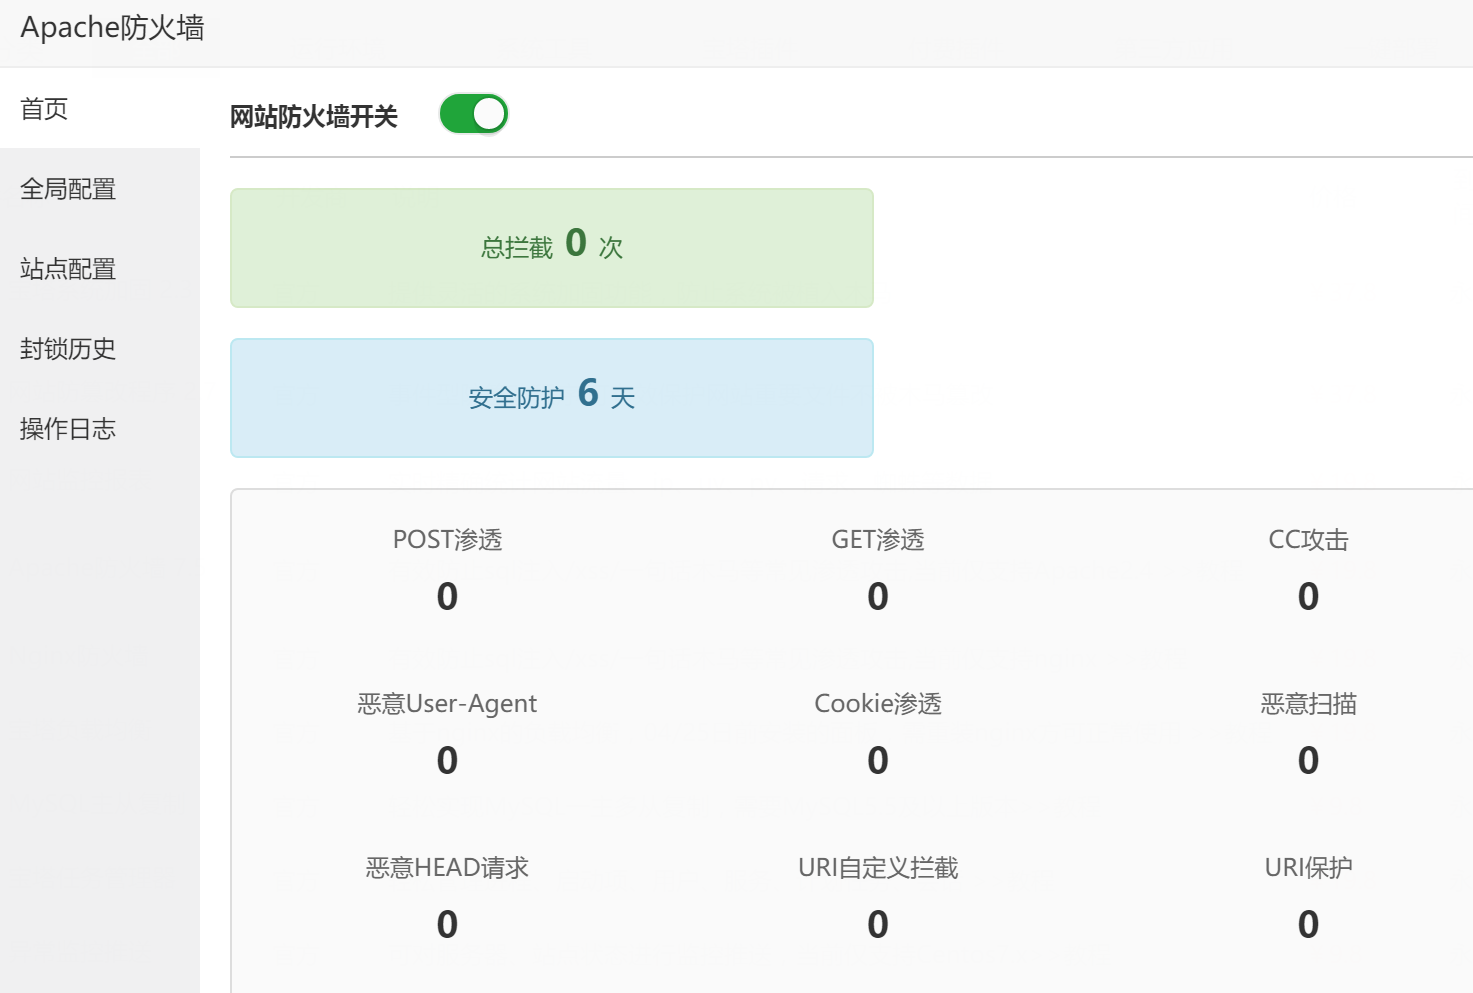This screenshot has width=1473, height=993.
Task: Open the 首页 tab in sidebar
Action: pos(100,109)
